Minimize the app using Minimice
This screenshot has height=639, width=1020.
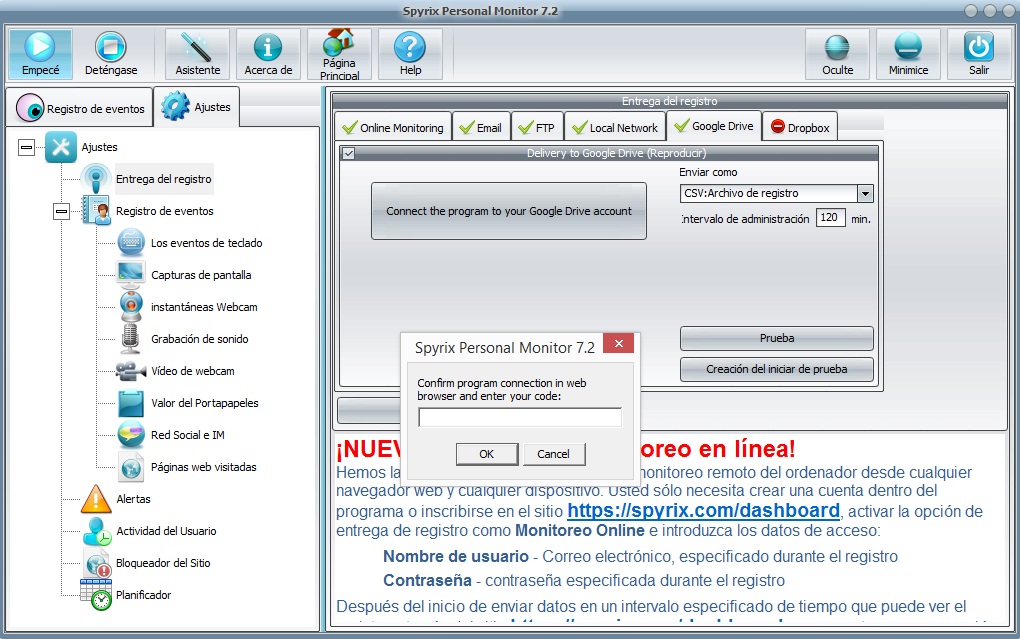[908, 54]
